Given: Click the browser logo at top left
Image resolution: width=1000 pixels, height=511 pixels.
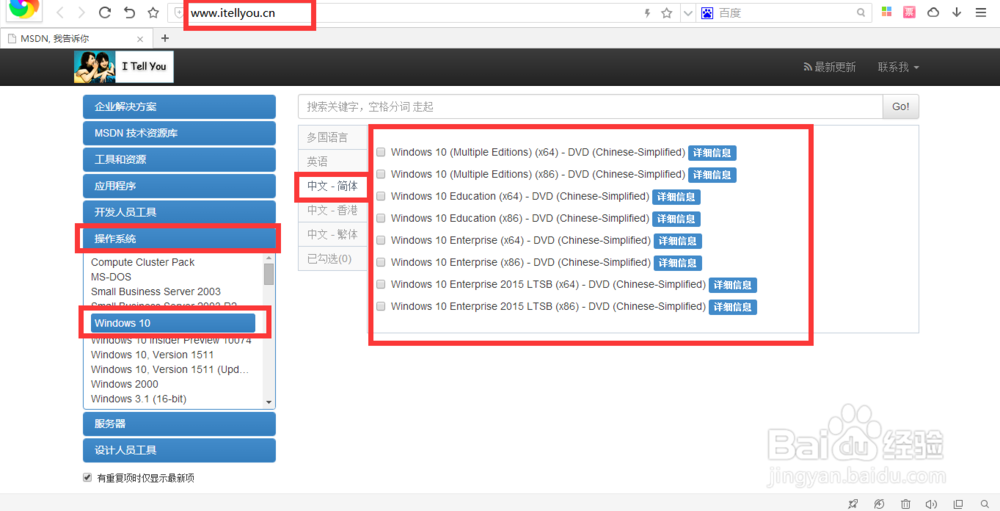Looking at the screenshot, I should [24, 9].
